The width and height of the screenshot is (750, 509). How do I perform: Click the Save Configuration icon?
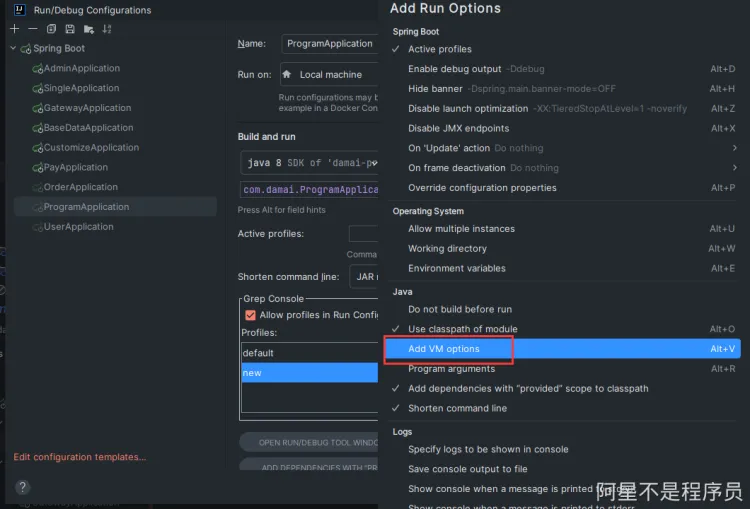click(69, 29)
